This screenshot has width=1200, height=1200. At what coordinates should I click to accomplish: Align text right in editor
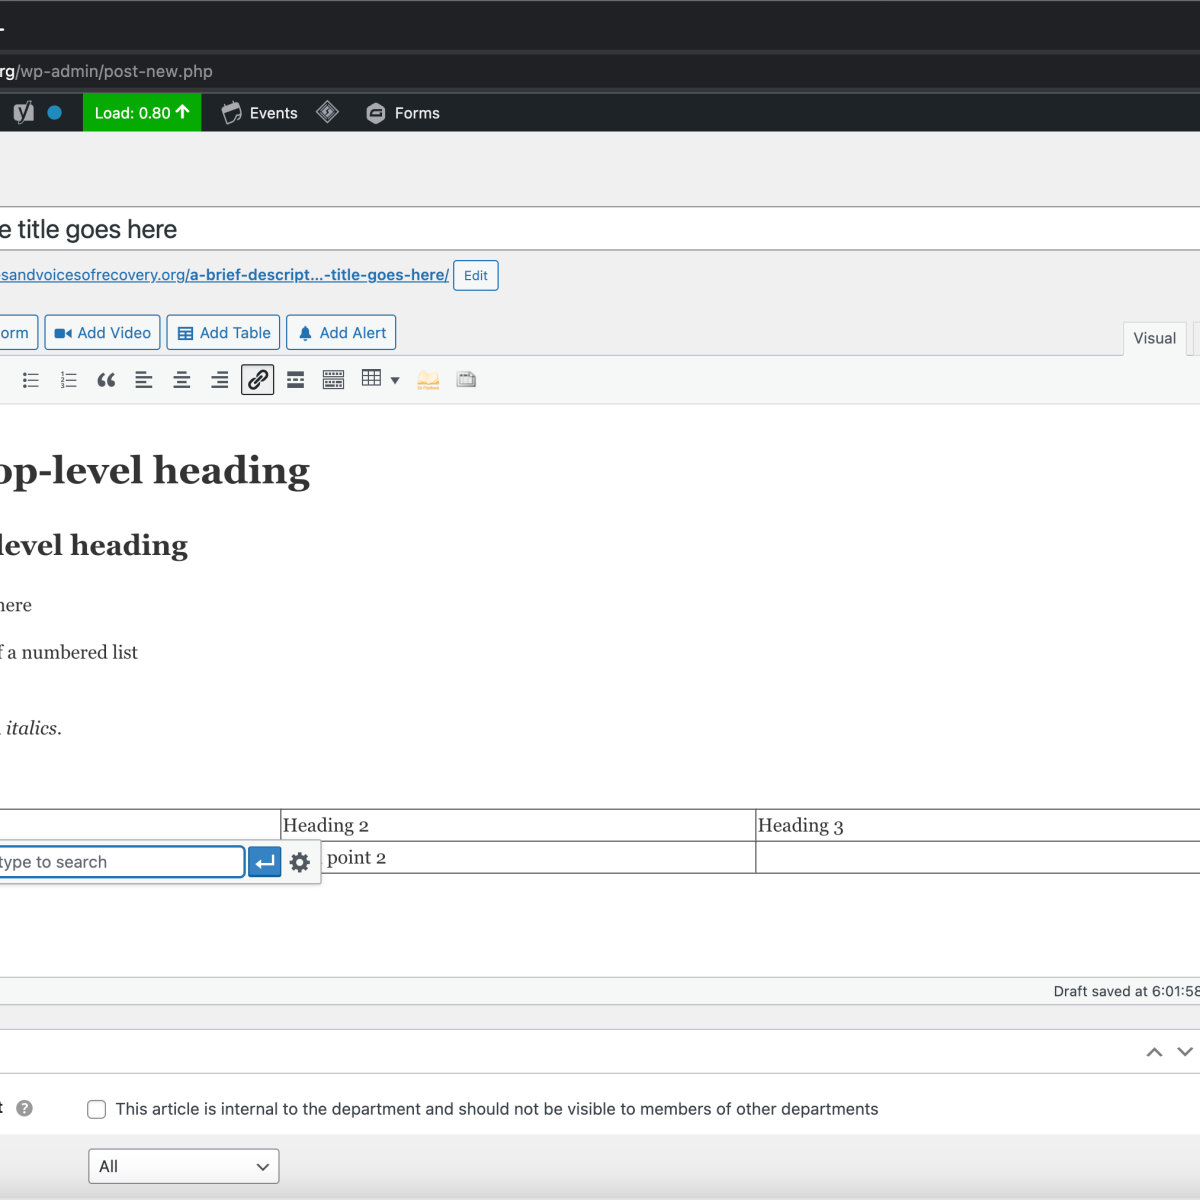[219, 380]
